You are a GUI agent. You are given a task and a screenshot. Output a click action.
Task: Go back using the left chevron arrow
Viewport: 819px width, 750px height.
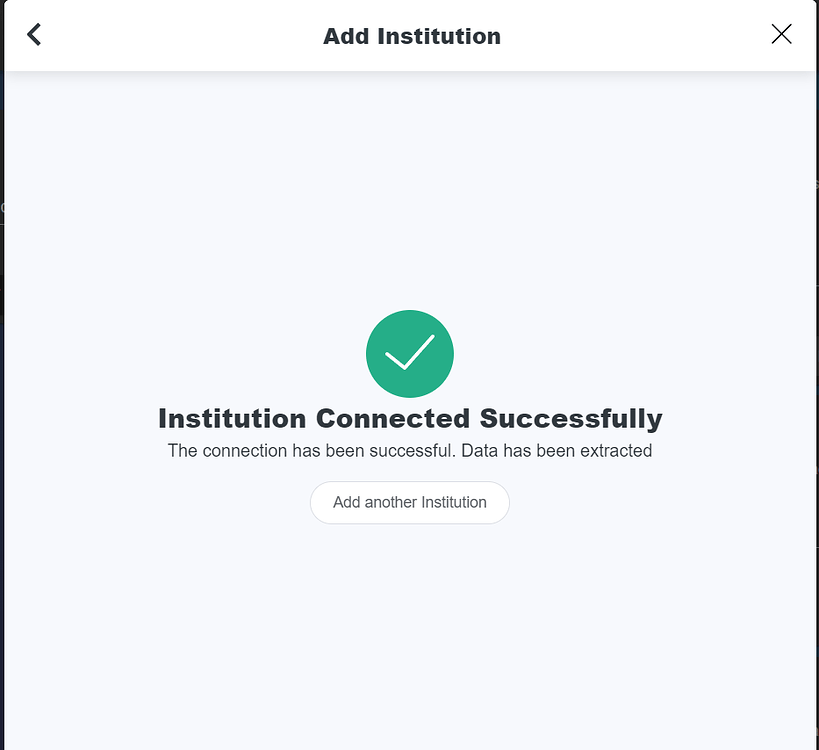34,35
